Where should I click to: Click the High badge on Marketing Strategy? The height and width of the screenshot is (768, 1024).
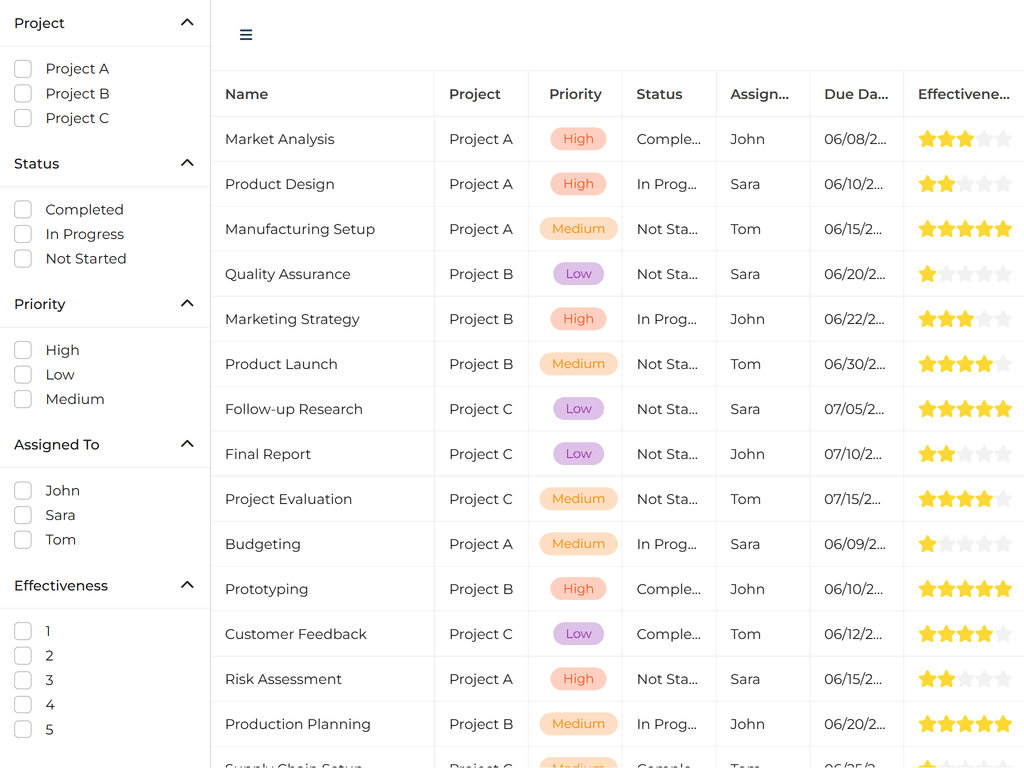point(578,319)
